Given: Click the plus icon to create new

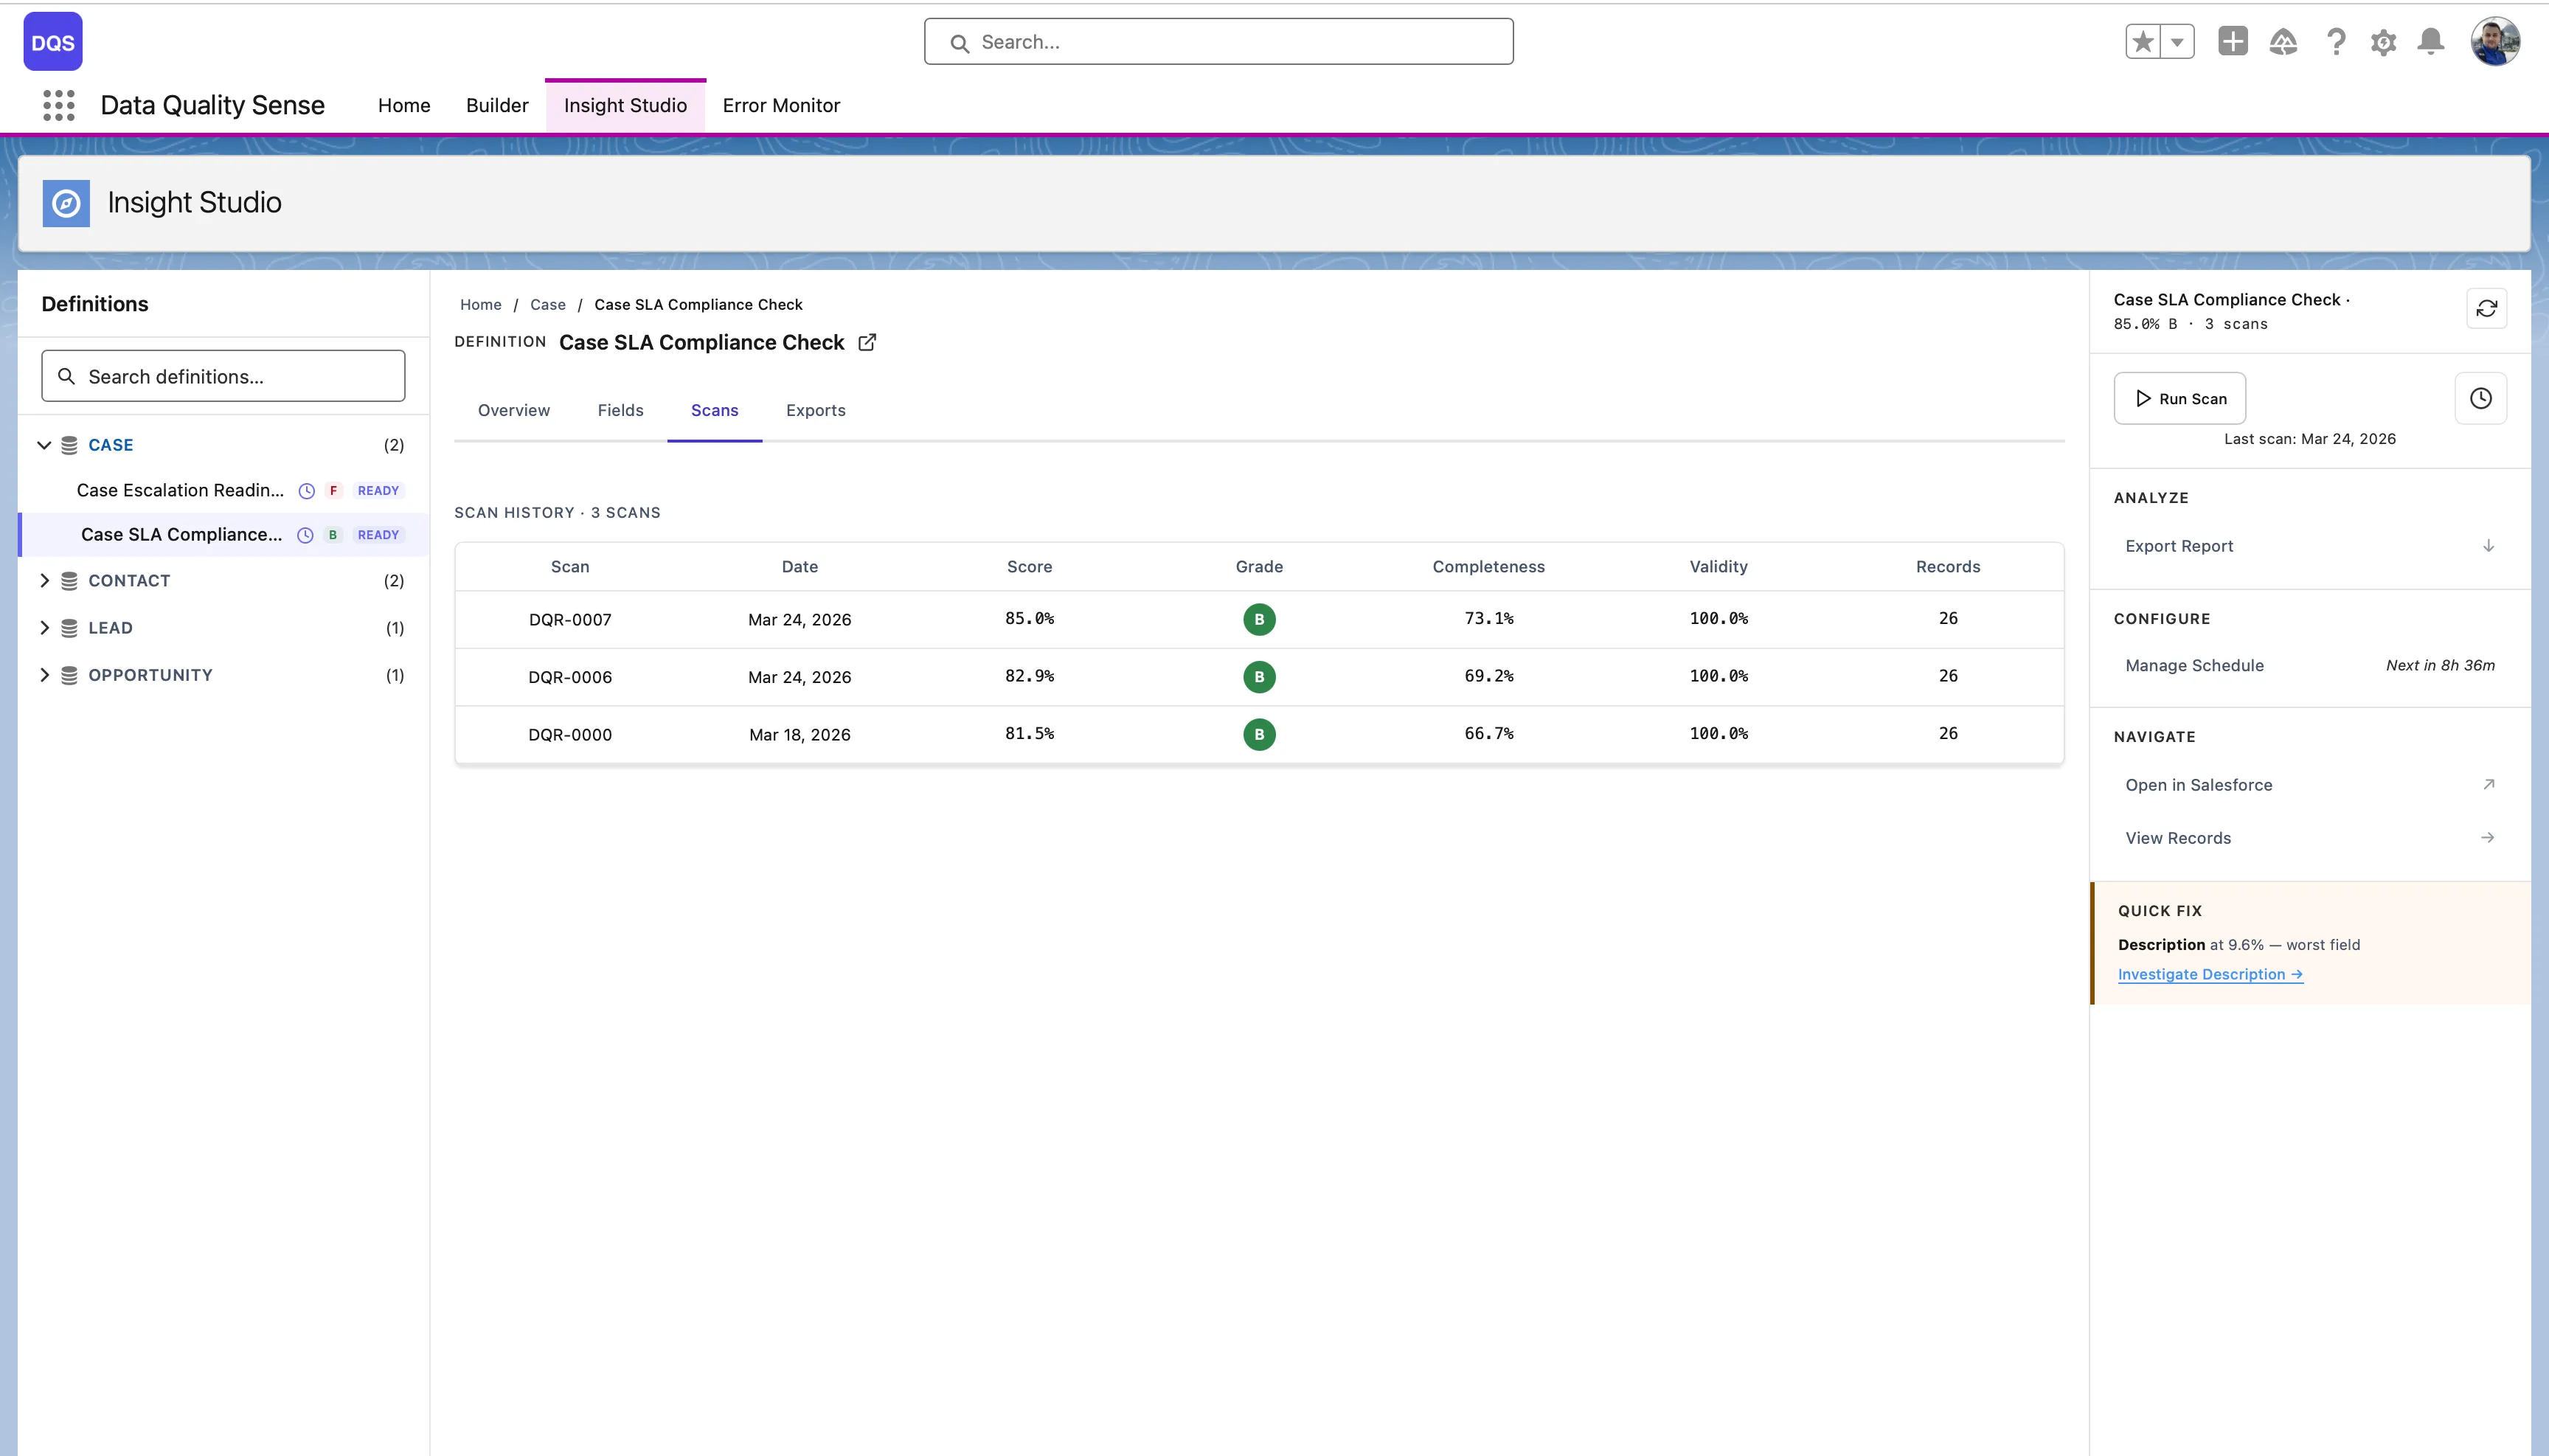Looking at the screenshot, I should click(x=2235, y=41).
